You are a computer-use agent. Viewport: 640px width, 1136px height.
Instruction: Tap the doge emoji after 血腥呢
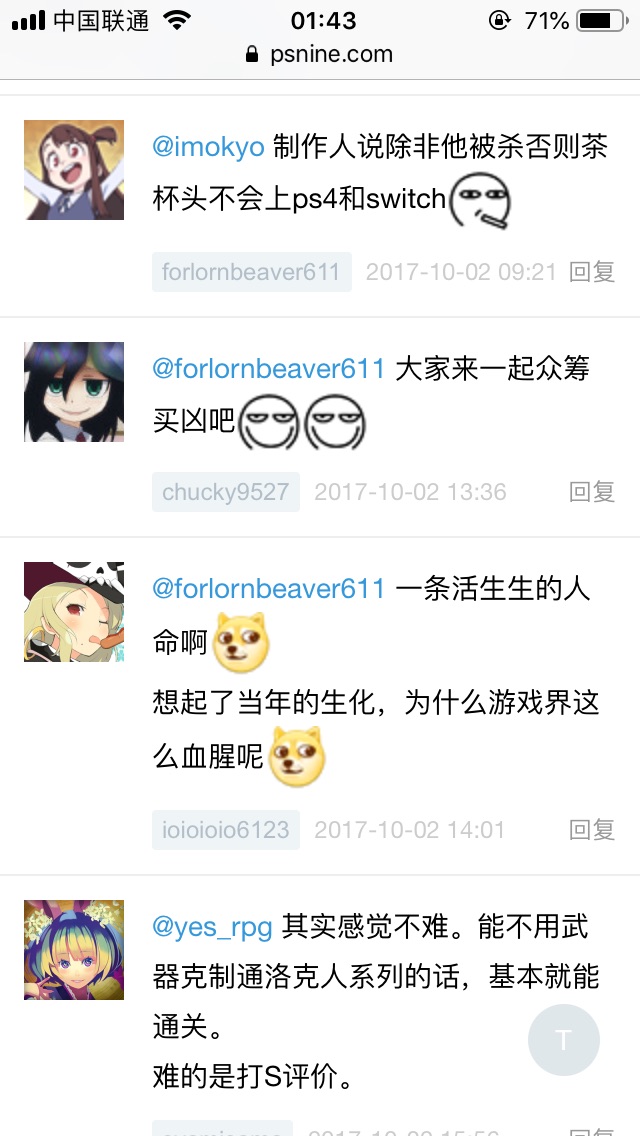(297, 757)
